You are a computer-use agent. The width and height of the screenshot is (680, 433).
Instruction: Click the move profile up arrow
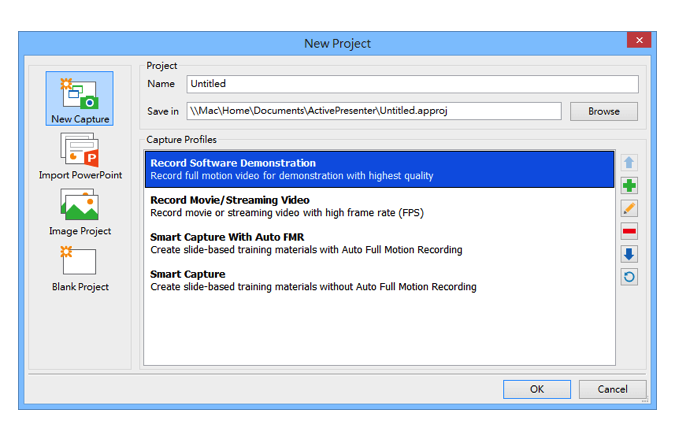629,163
